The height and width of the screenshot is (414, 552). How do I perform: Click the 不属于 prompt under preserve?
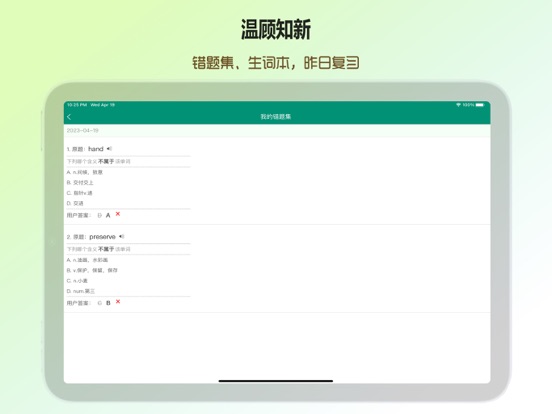click(x=106, y=249)
